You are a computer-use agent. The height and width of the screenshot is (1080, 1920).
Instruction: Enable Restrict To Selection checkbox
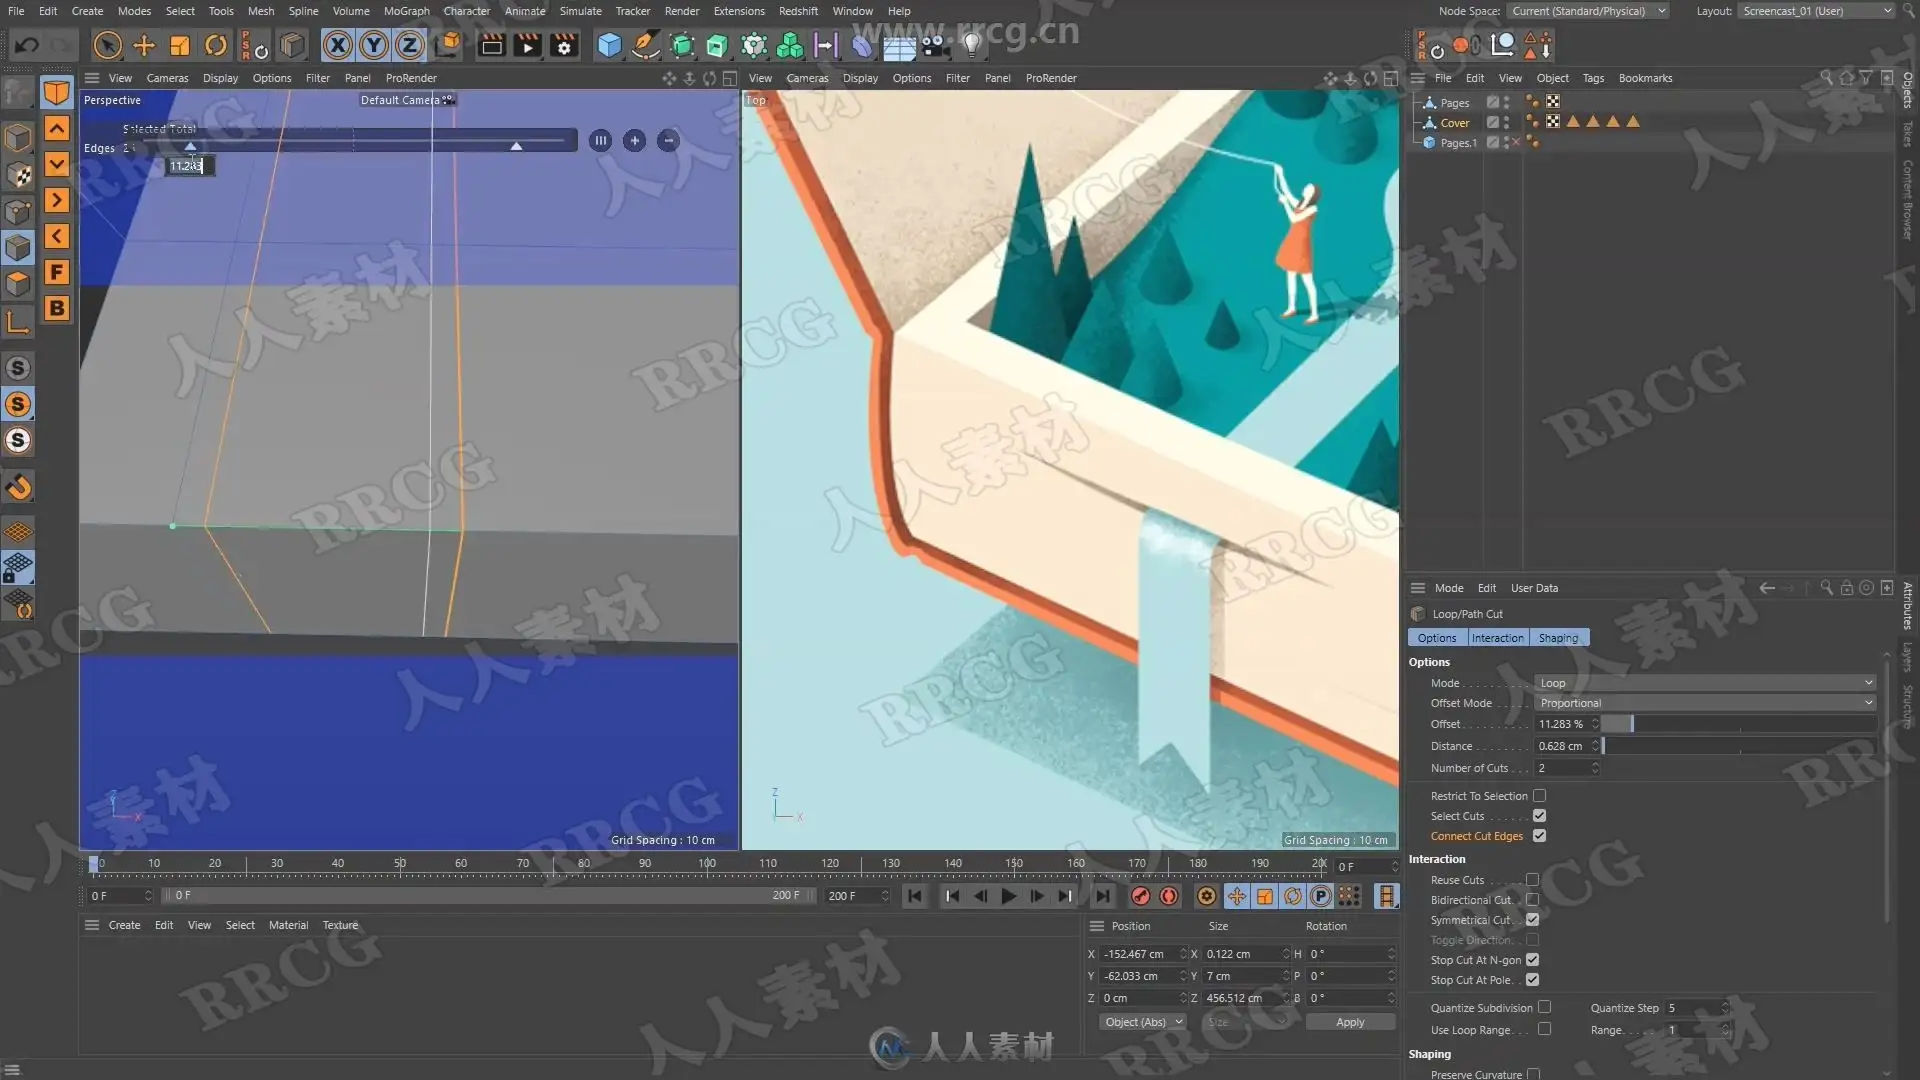point(1540,796)
